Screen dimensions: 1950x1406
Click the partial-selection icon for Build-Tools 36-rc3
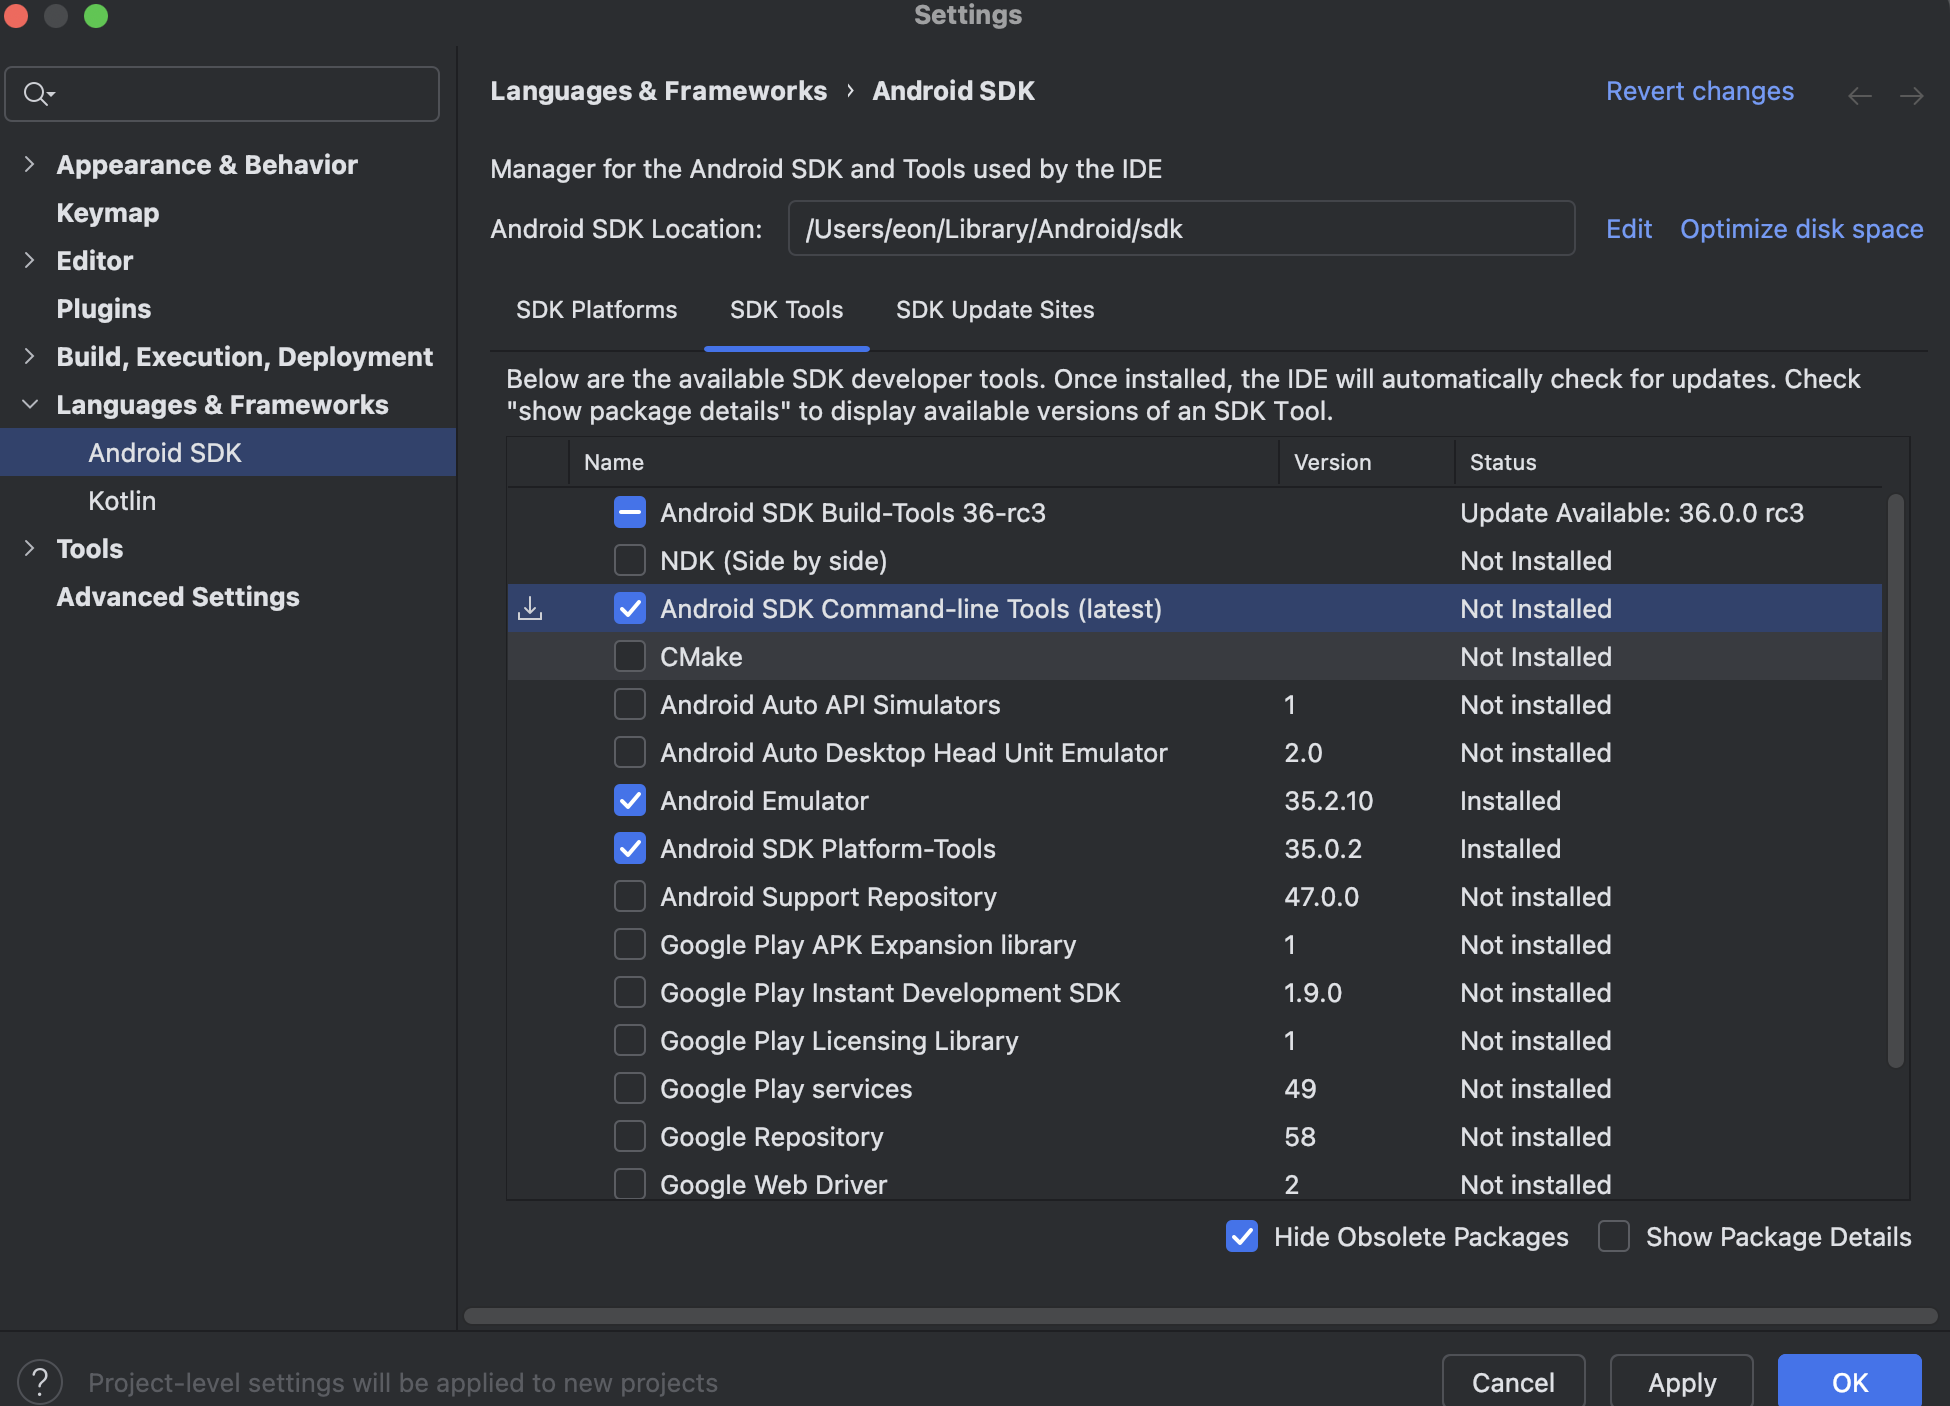click(x=630, y=513)
